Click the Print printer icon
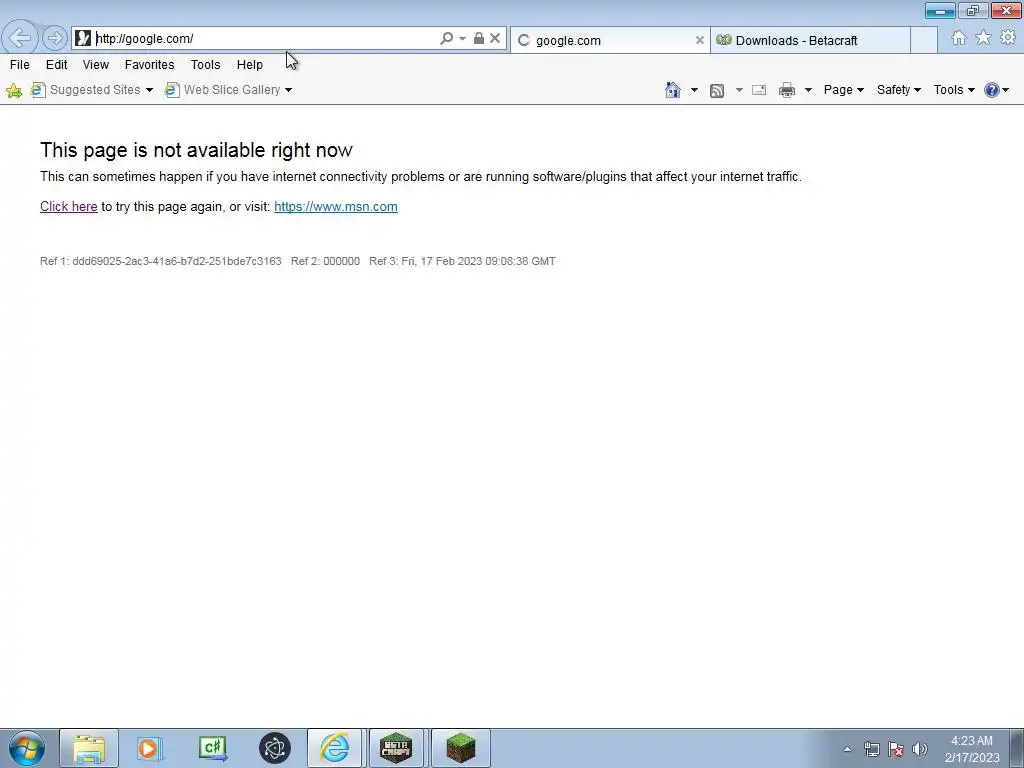The height and width of the screenshot is (768, 1024). pos(787,90)
